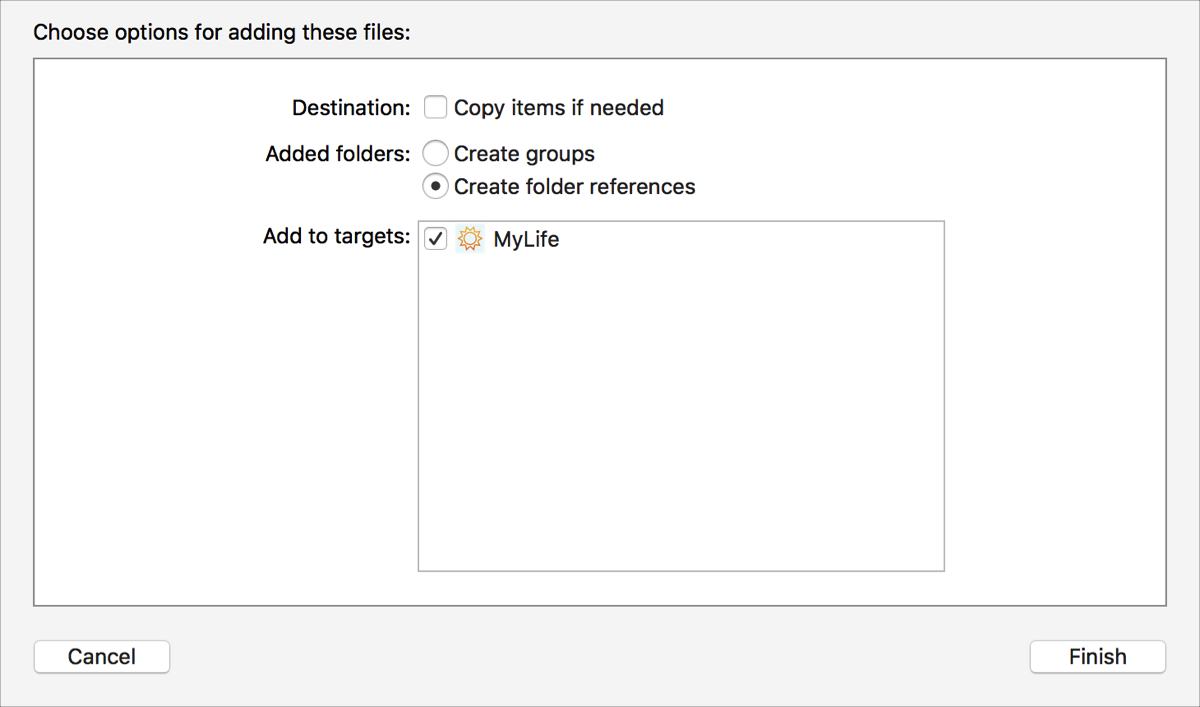This screenshot has width=1200, height=707.
Task: Click the empty circle beside Create groups
Action: (x=435, y=154)
